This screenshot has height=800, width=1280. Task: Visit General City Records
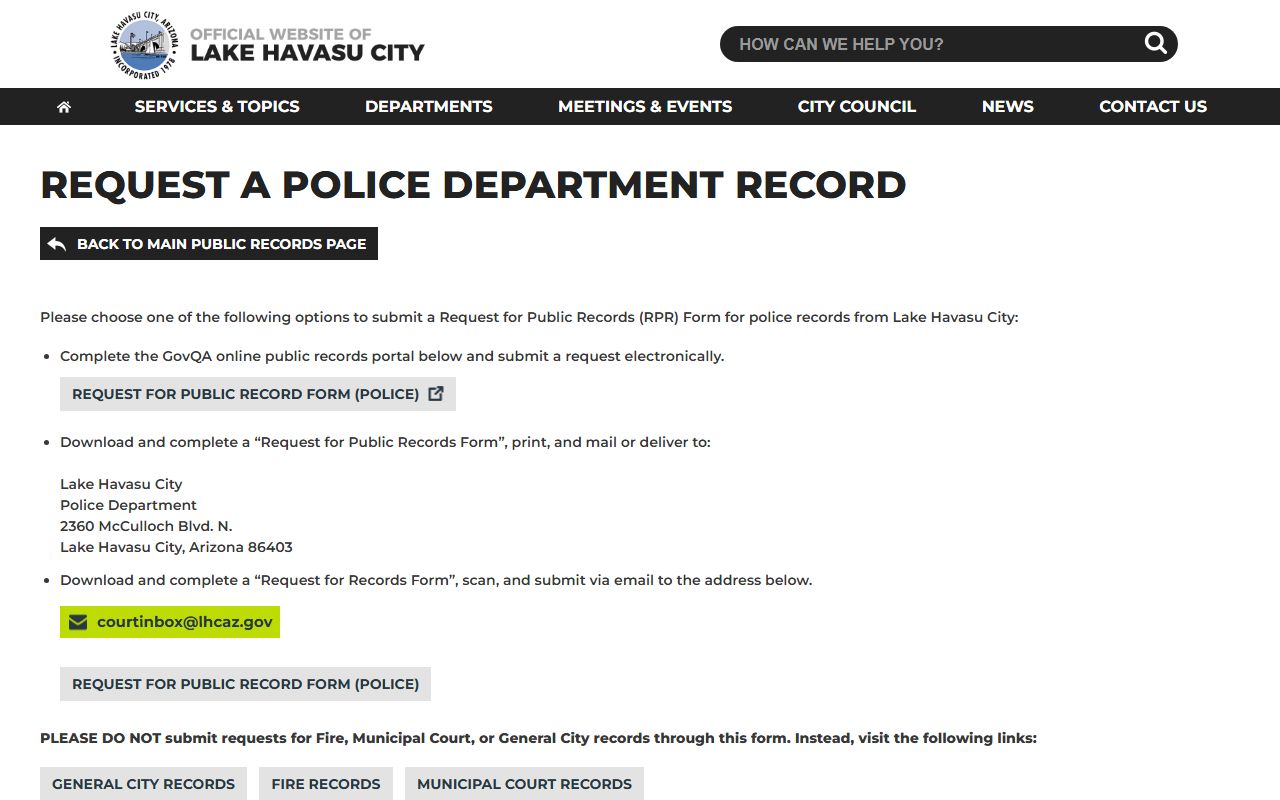click(143, 784)
